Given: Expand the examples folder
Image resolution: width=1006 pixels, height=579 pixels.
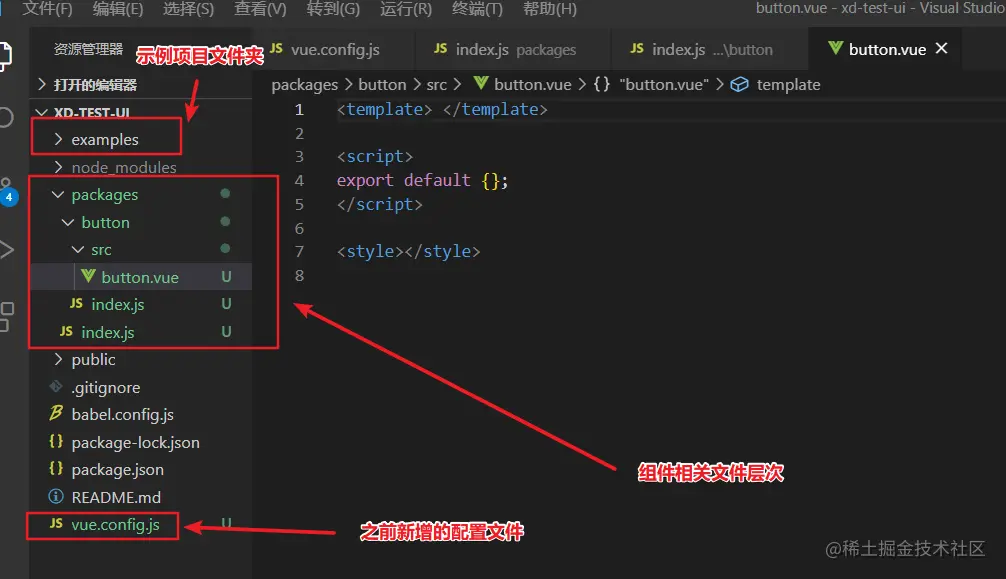Looking at the screenshot, I should coord(58,139).
